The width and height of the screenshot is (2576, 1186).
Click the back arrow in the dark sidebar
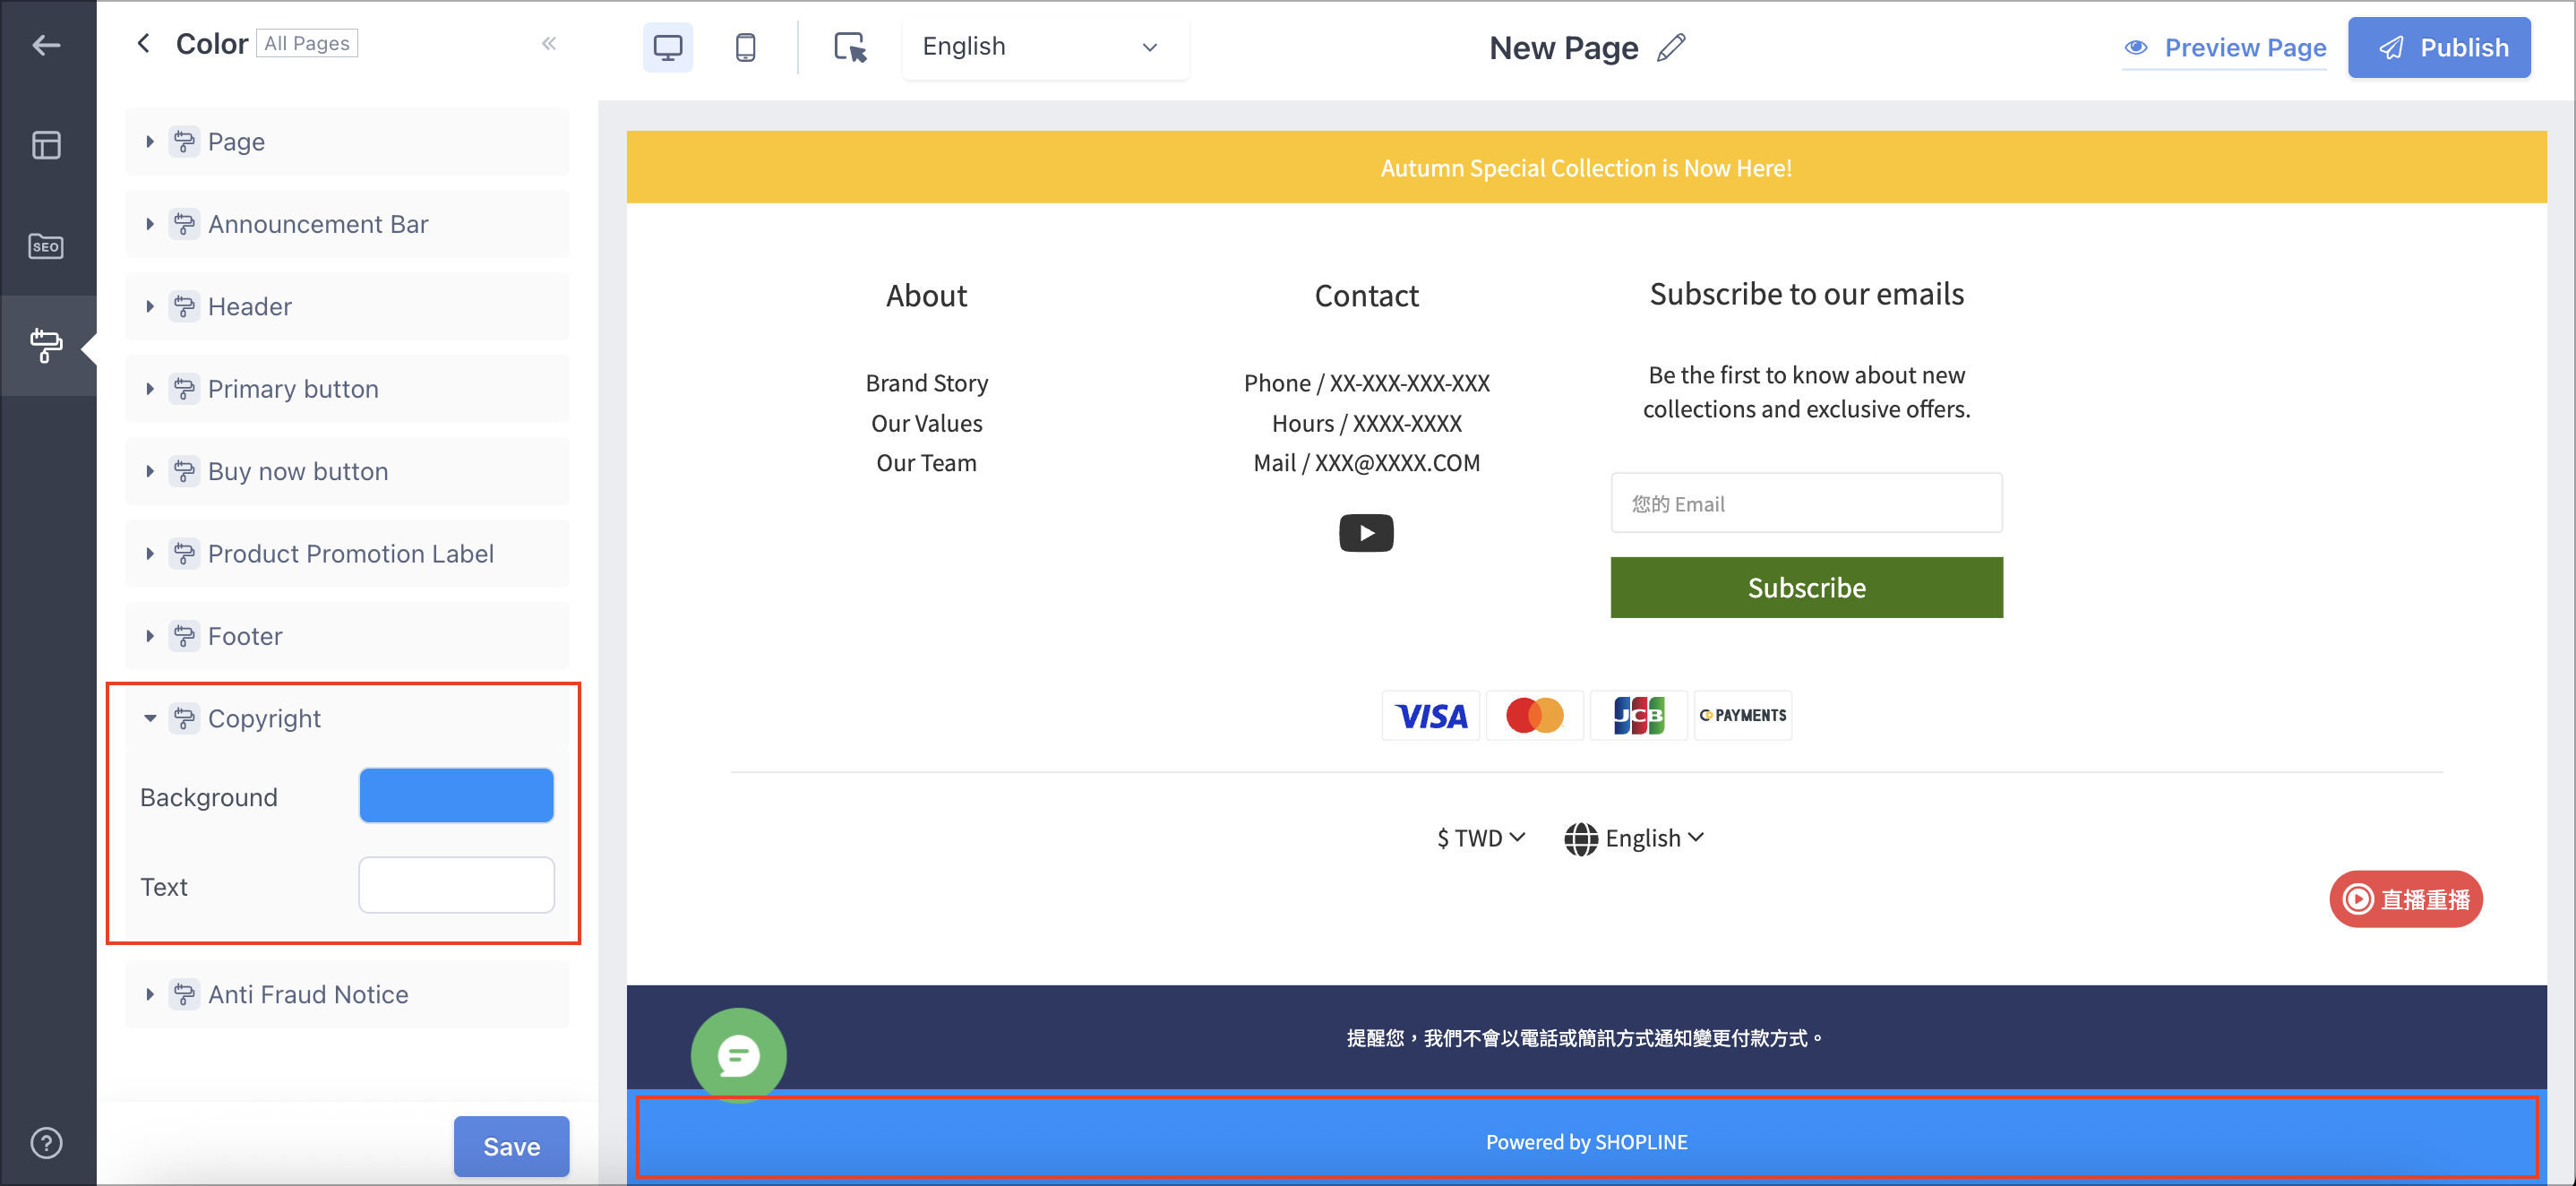click(46, 45)
